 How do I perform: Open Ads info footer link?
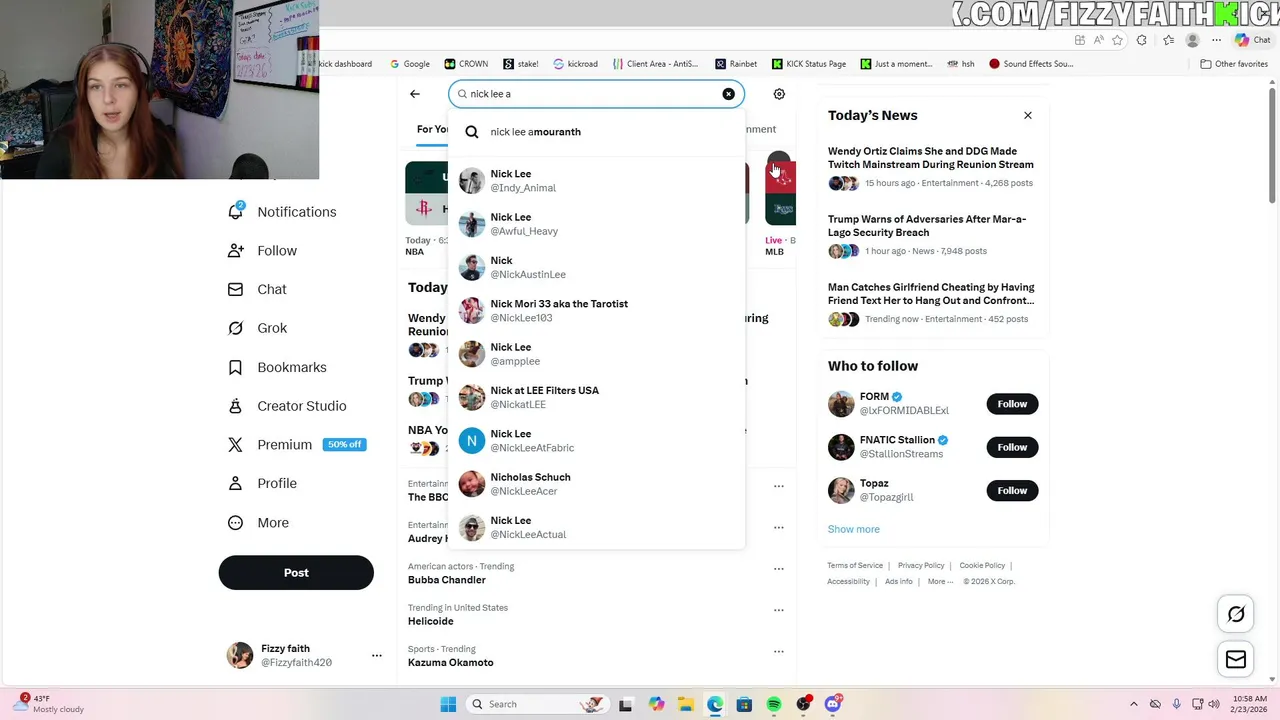click(x=898, y=582)
